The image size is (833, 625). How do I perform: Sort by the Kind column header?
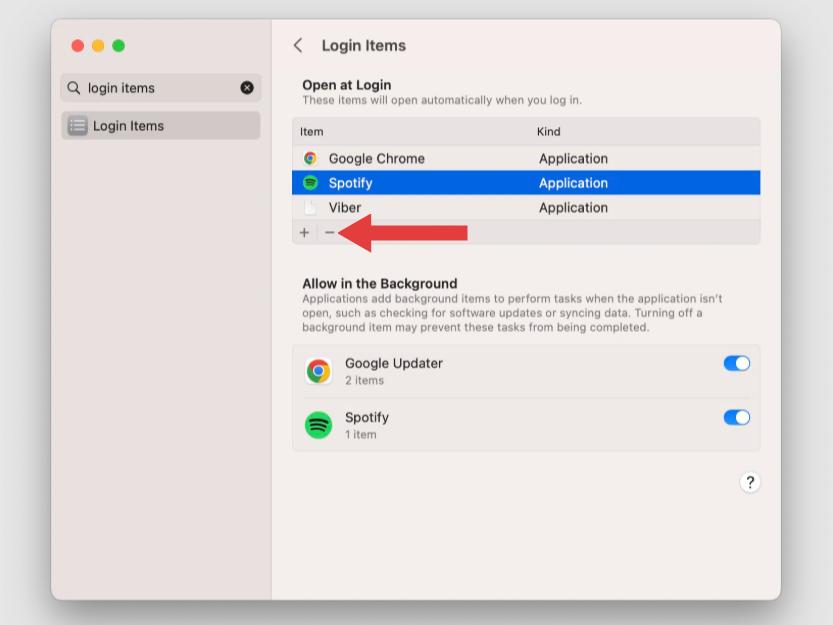point(548,132)
